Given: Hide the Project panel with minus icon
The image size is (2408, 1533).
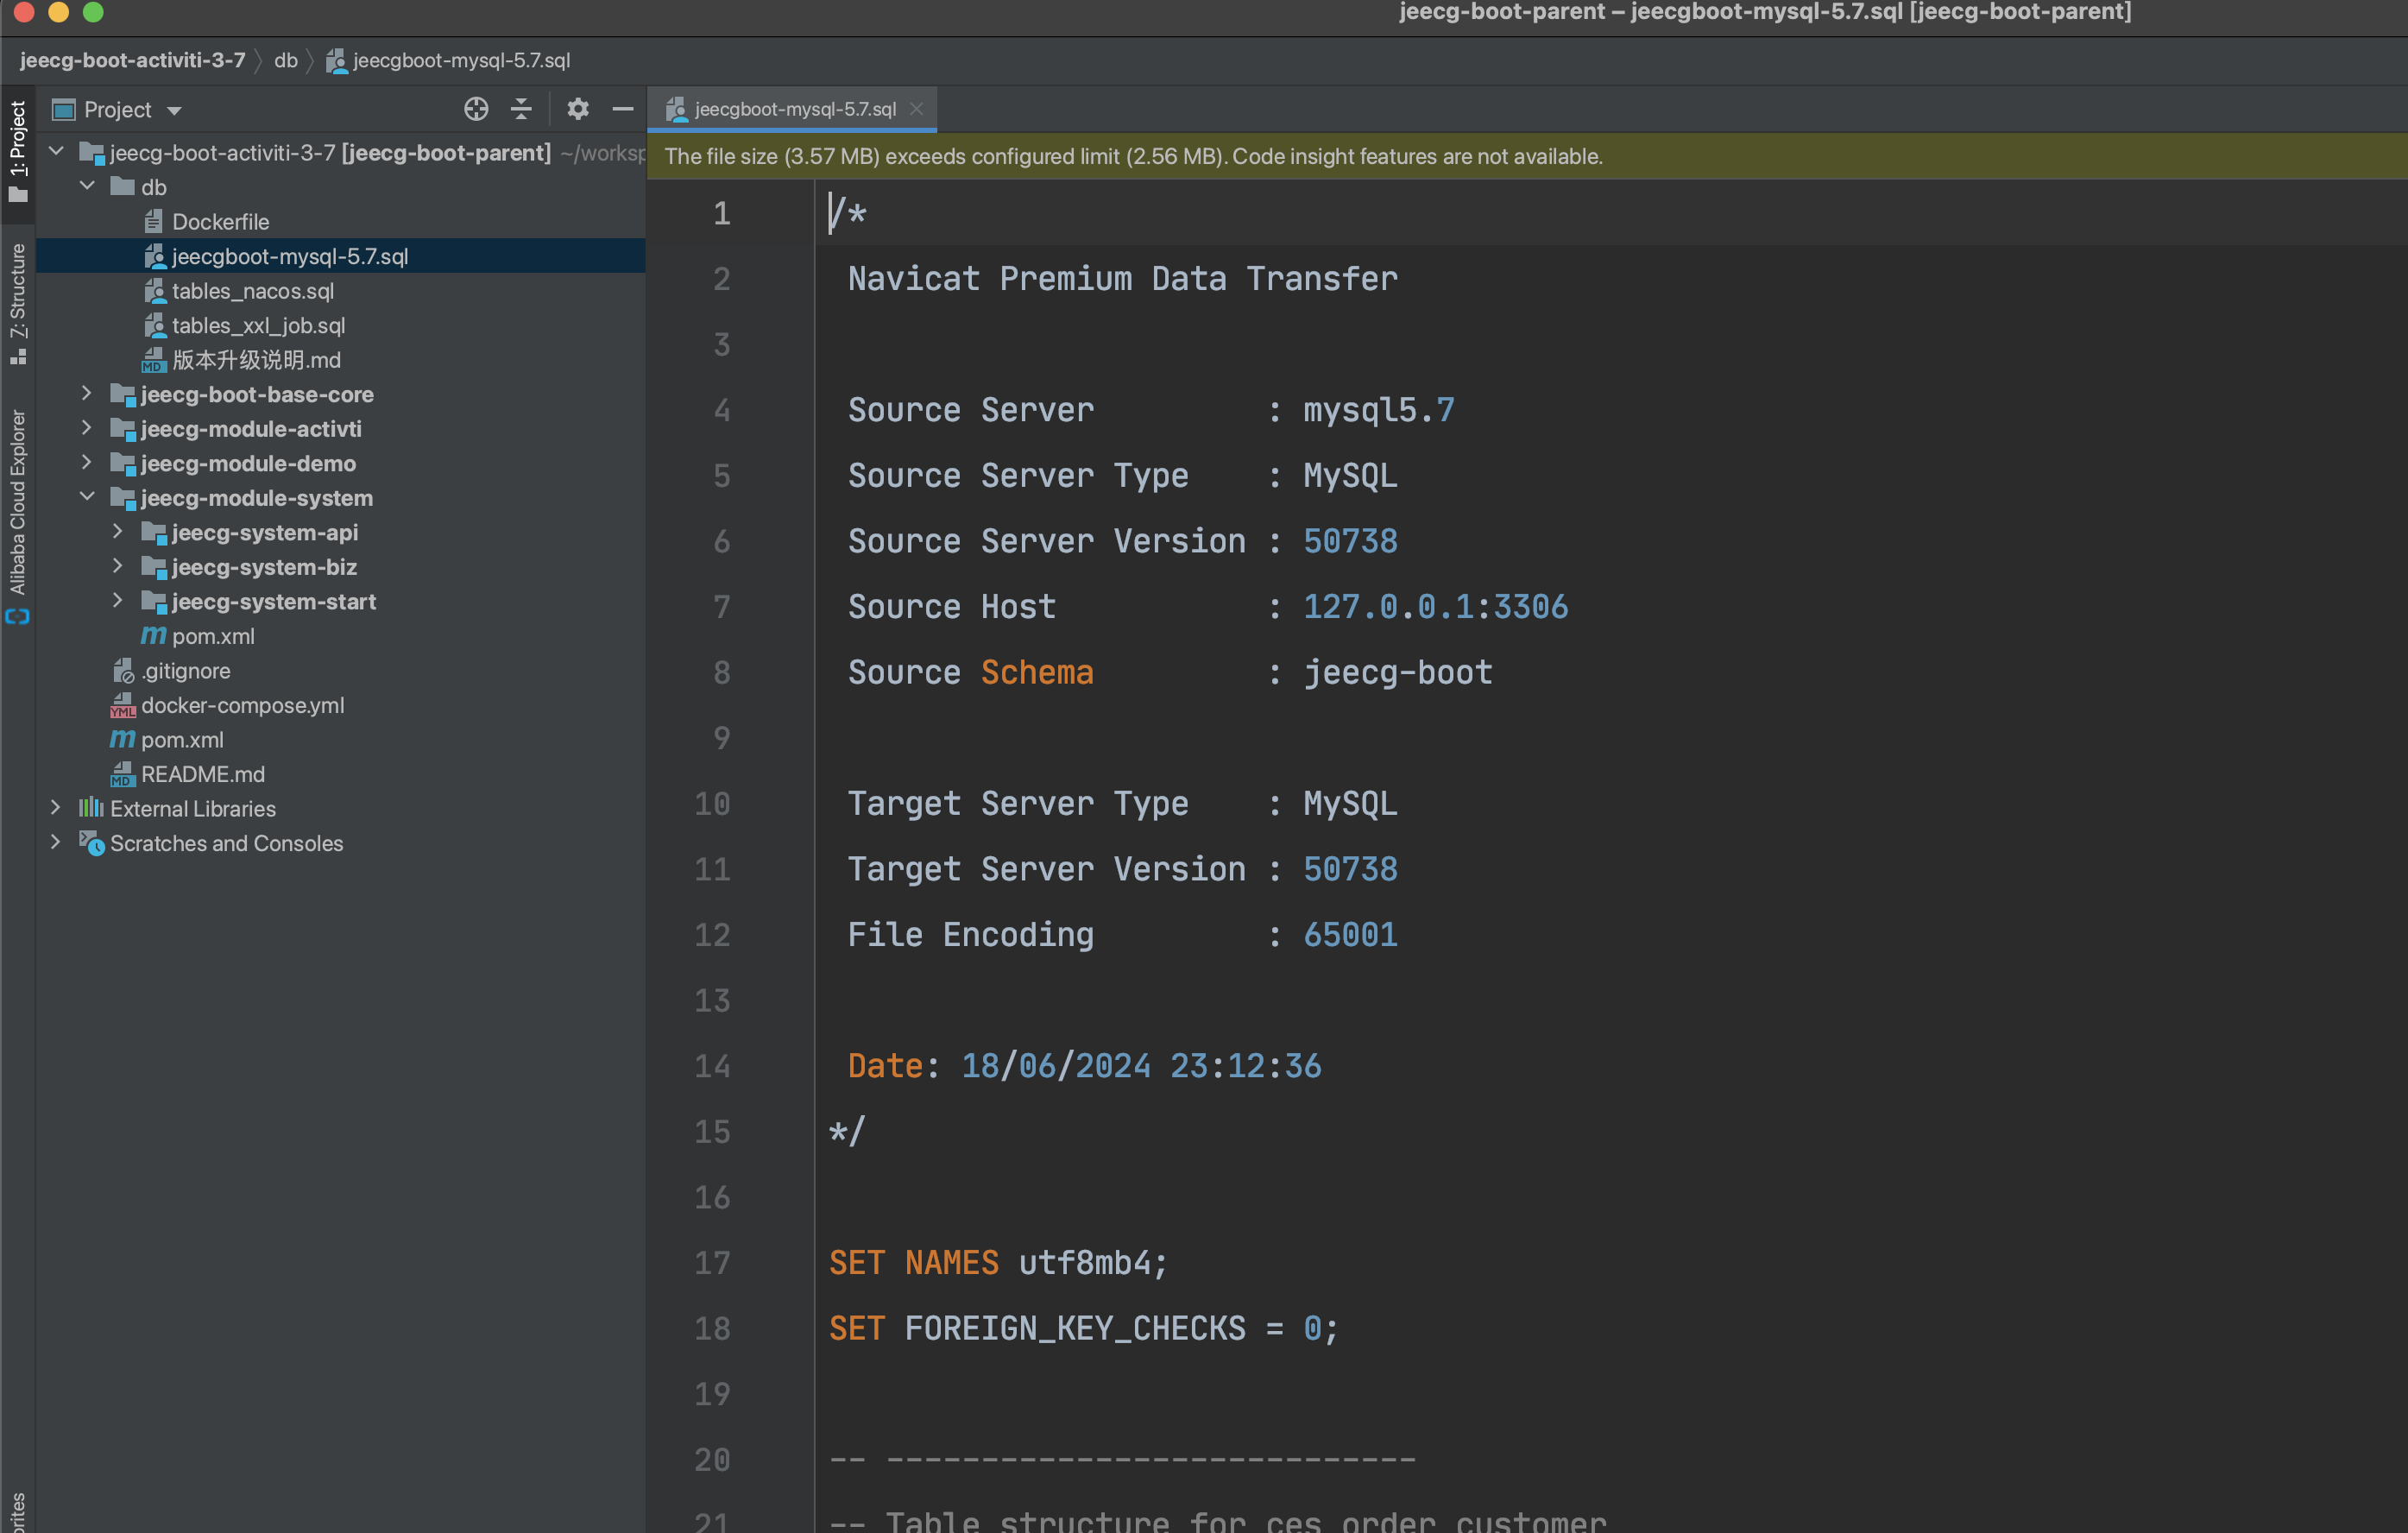Looking at the screenshot, I should (623, 109).
